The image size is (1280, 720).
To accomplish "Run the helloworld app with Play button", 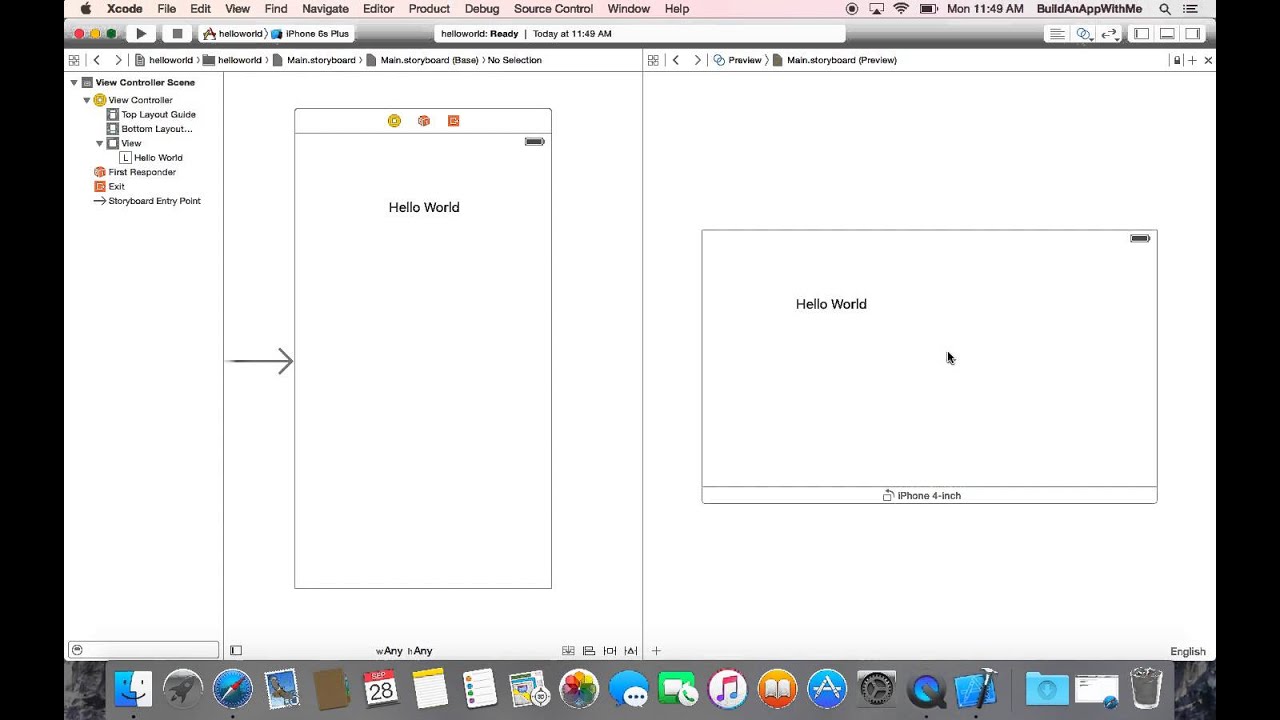I will point(141,34).
